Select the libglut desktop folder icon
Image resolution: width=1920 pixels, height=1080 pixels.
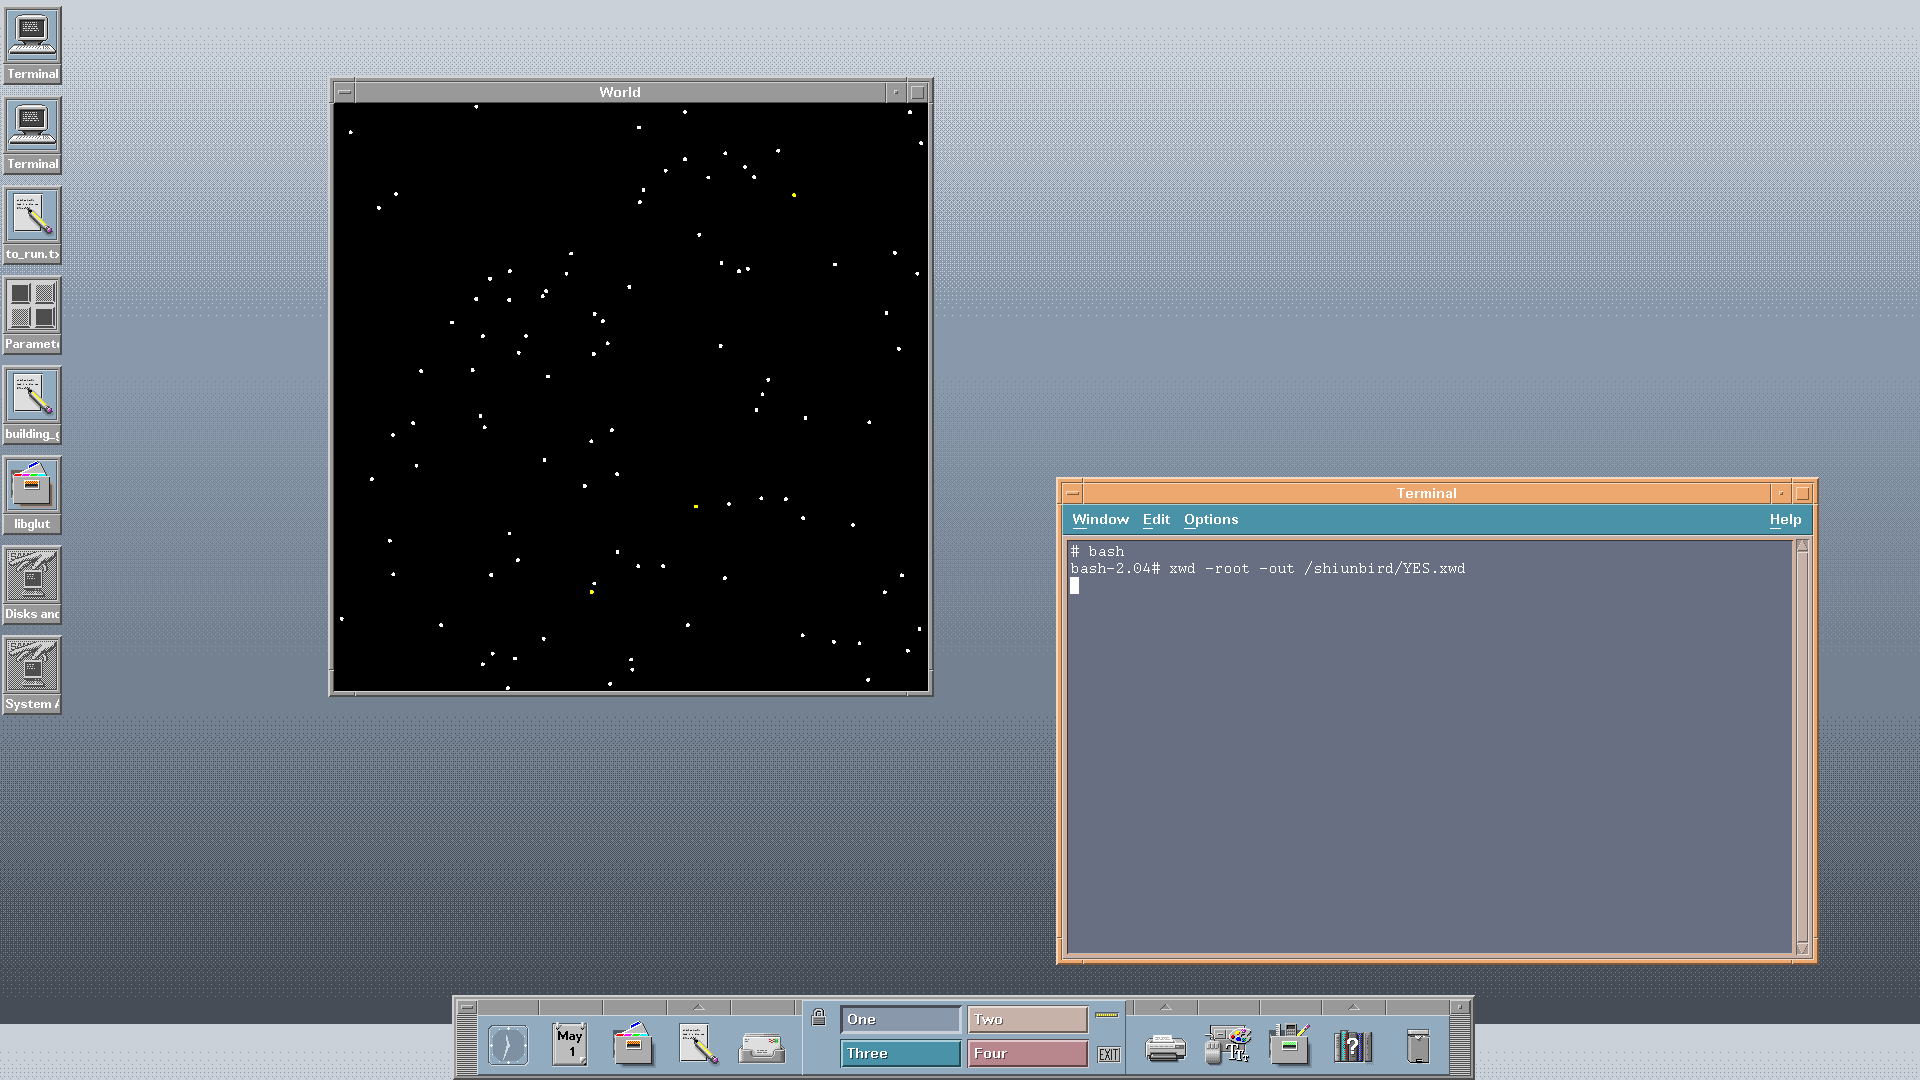click(x=32, y=496)
